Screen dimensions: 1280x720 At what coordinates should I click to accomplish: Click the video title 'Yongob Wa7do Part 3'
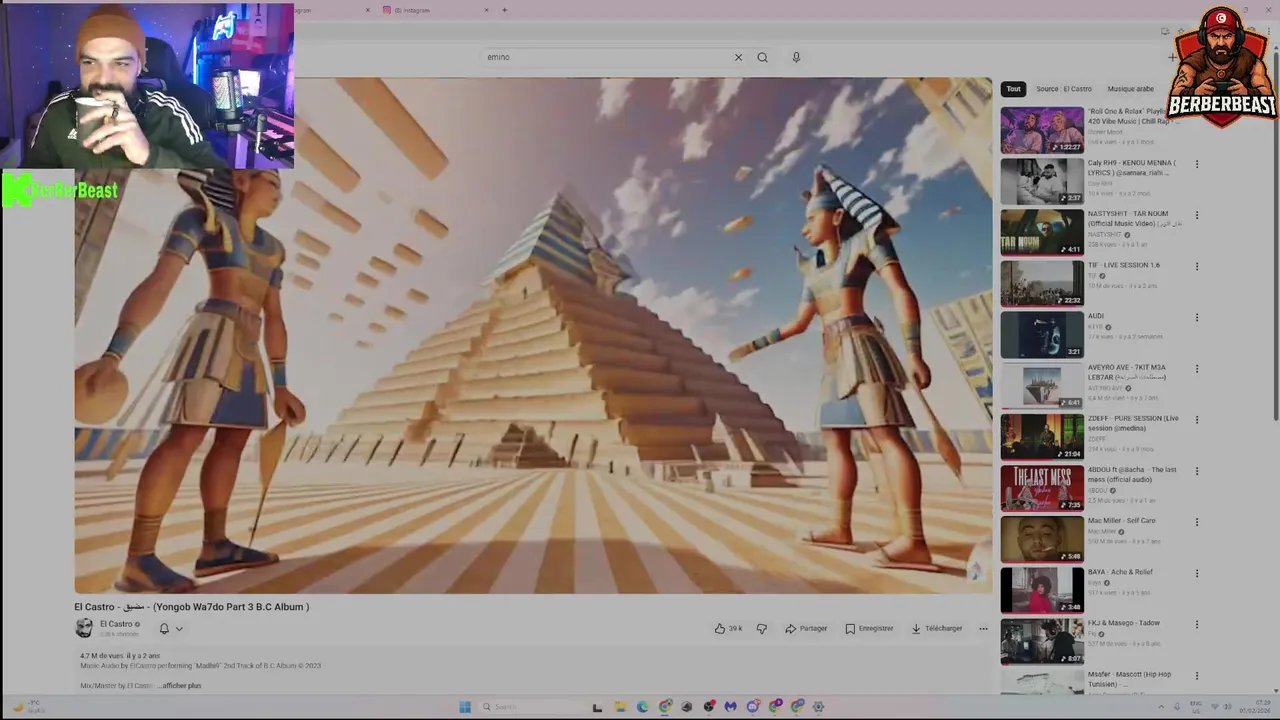pos(191,607)
